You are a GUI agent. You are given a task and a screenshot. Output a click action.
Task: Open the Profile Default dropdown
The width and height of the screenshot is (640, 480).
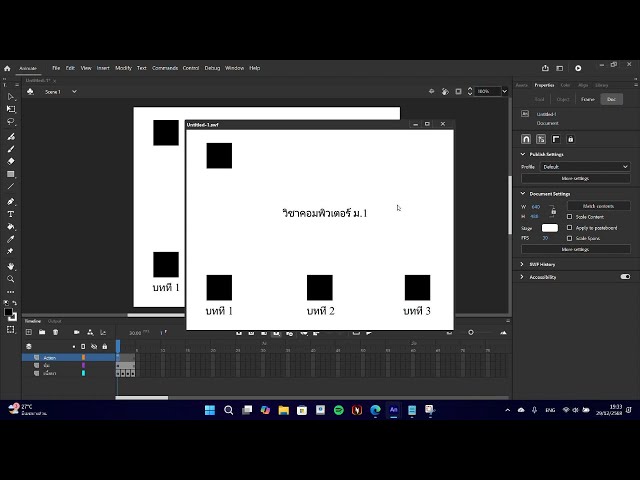[x=585, y=167]
